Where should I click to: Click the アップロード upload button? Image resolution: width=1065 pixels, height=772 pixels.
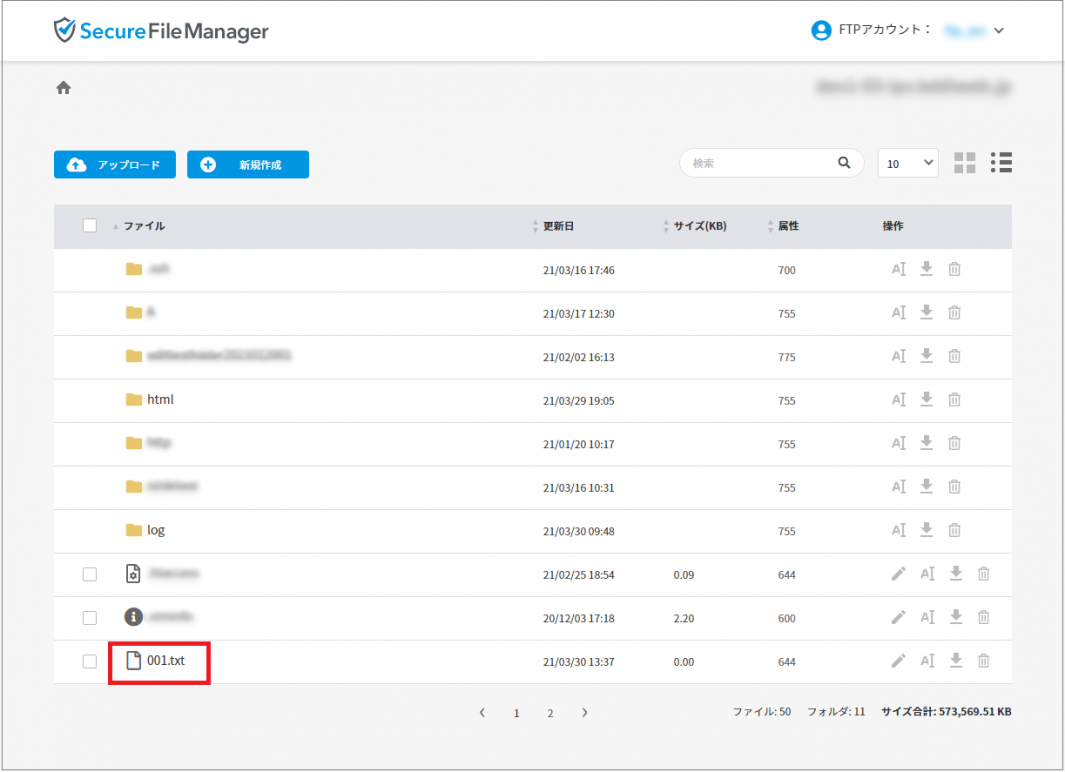[115, 165]
